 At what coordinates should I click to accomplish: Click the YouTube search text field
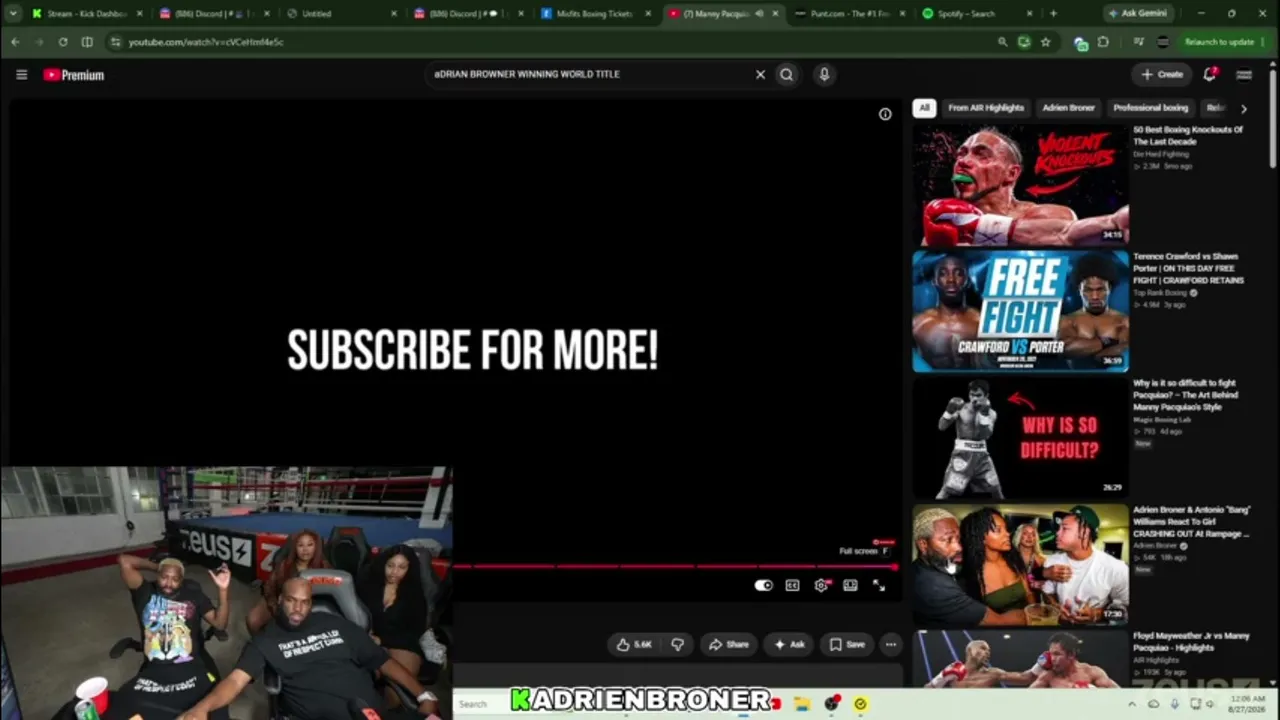point(590,74)
